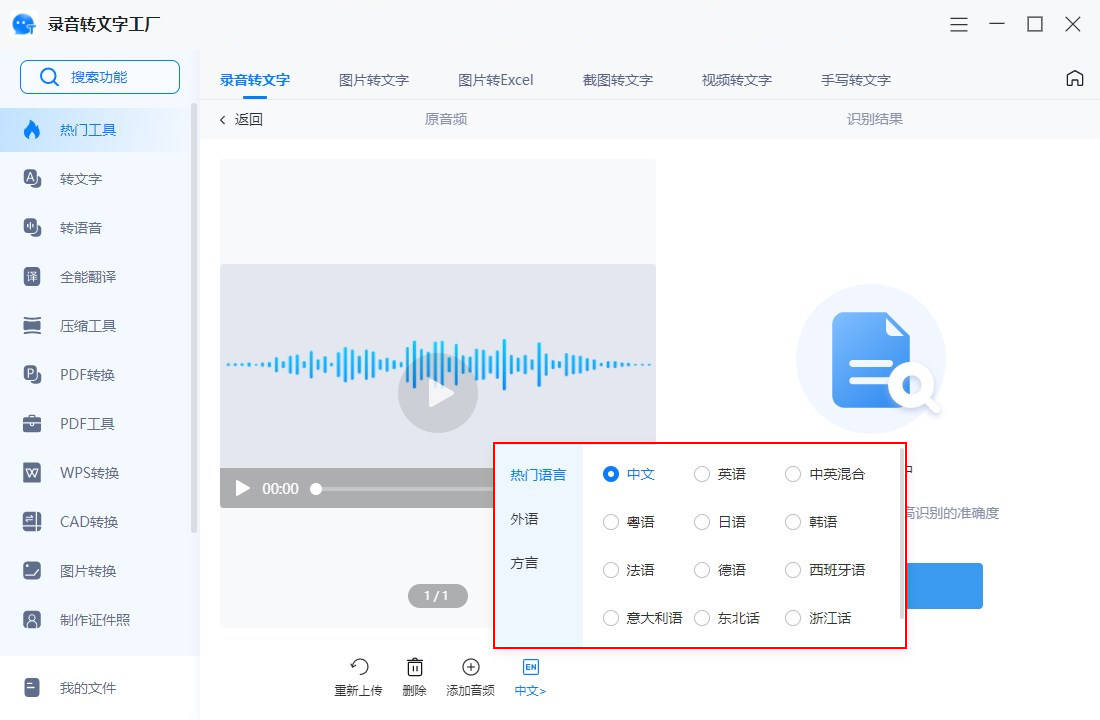Image resolution: width=1100 pixels, height=720 pixels.
Task: Select the 德语 radio button
Action: [702, 570]
